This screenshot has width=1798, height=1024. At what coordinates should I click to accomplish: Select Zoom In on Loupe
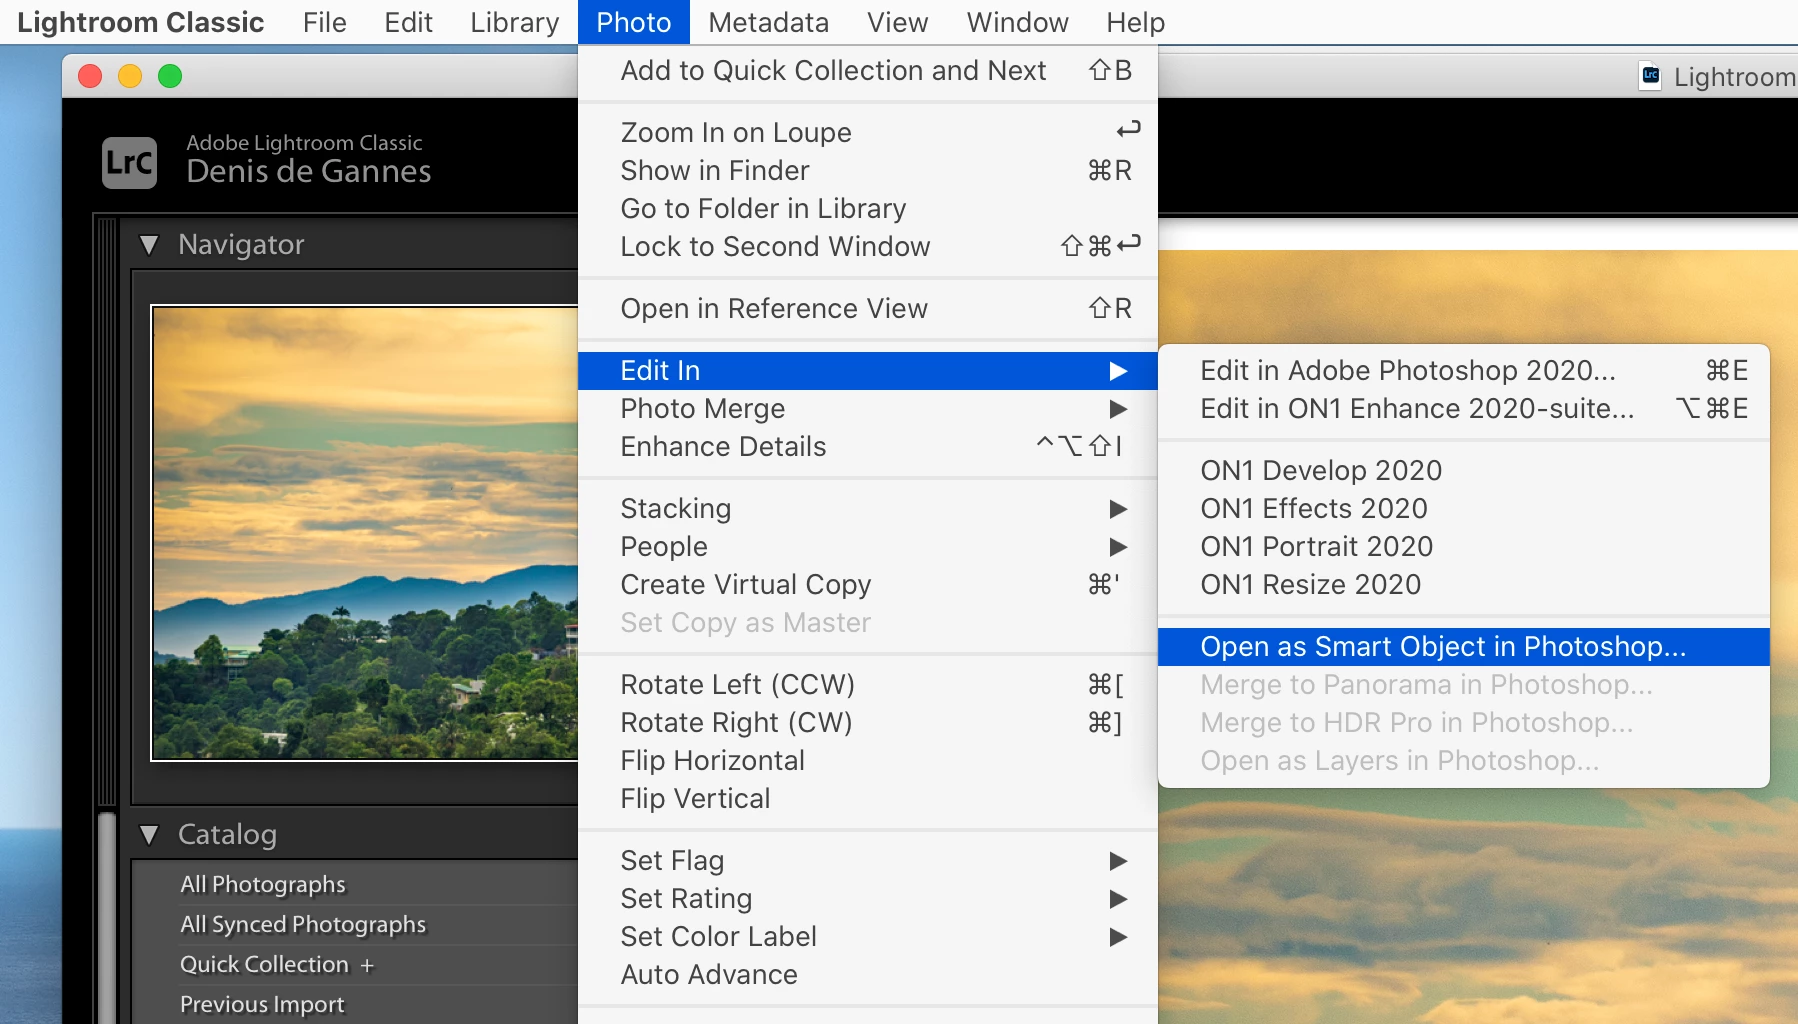(868, 133)
